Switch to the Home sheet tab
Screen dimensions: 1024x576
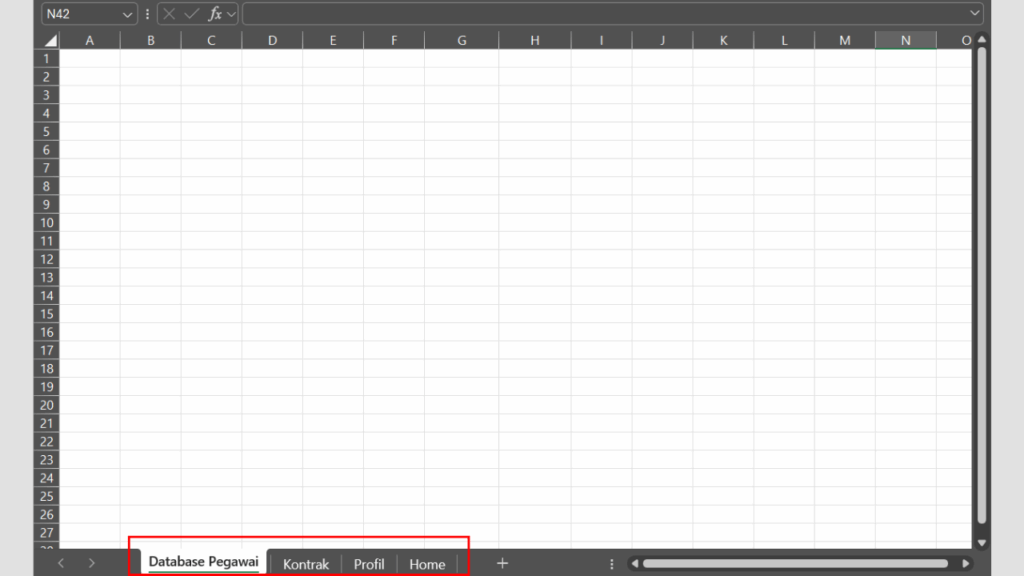pos(427,563)
